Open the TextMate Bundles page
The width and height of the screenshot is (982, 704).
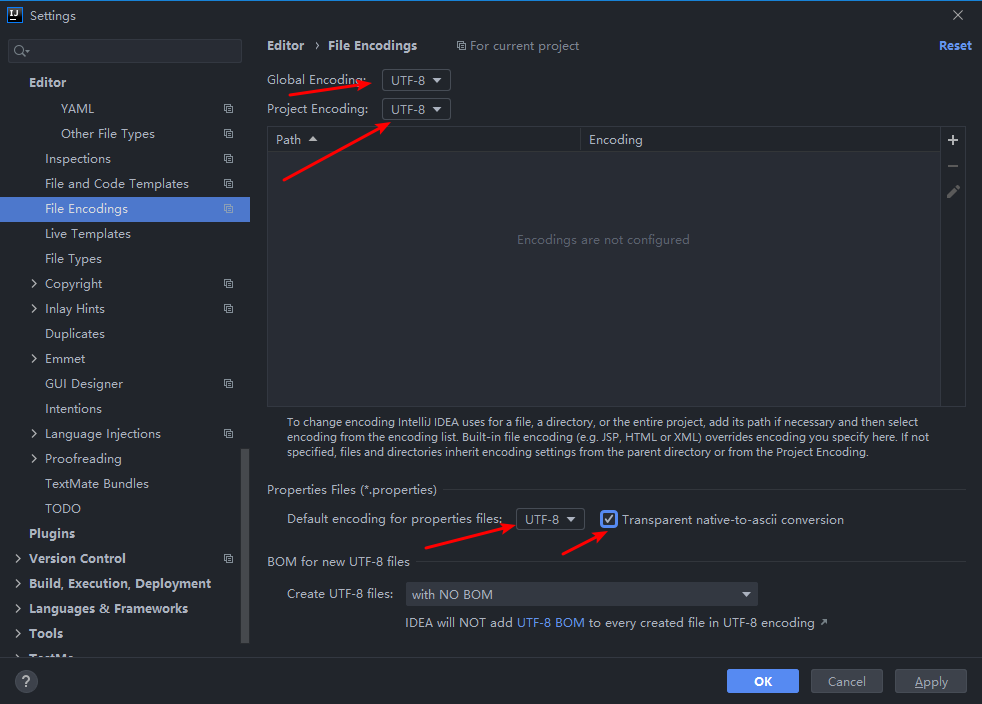[97, 484]
